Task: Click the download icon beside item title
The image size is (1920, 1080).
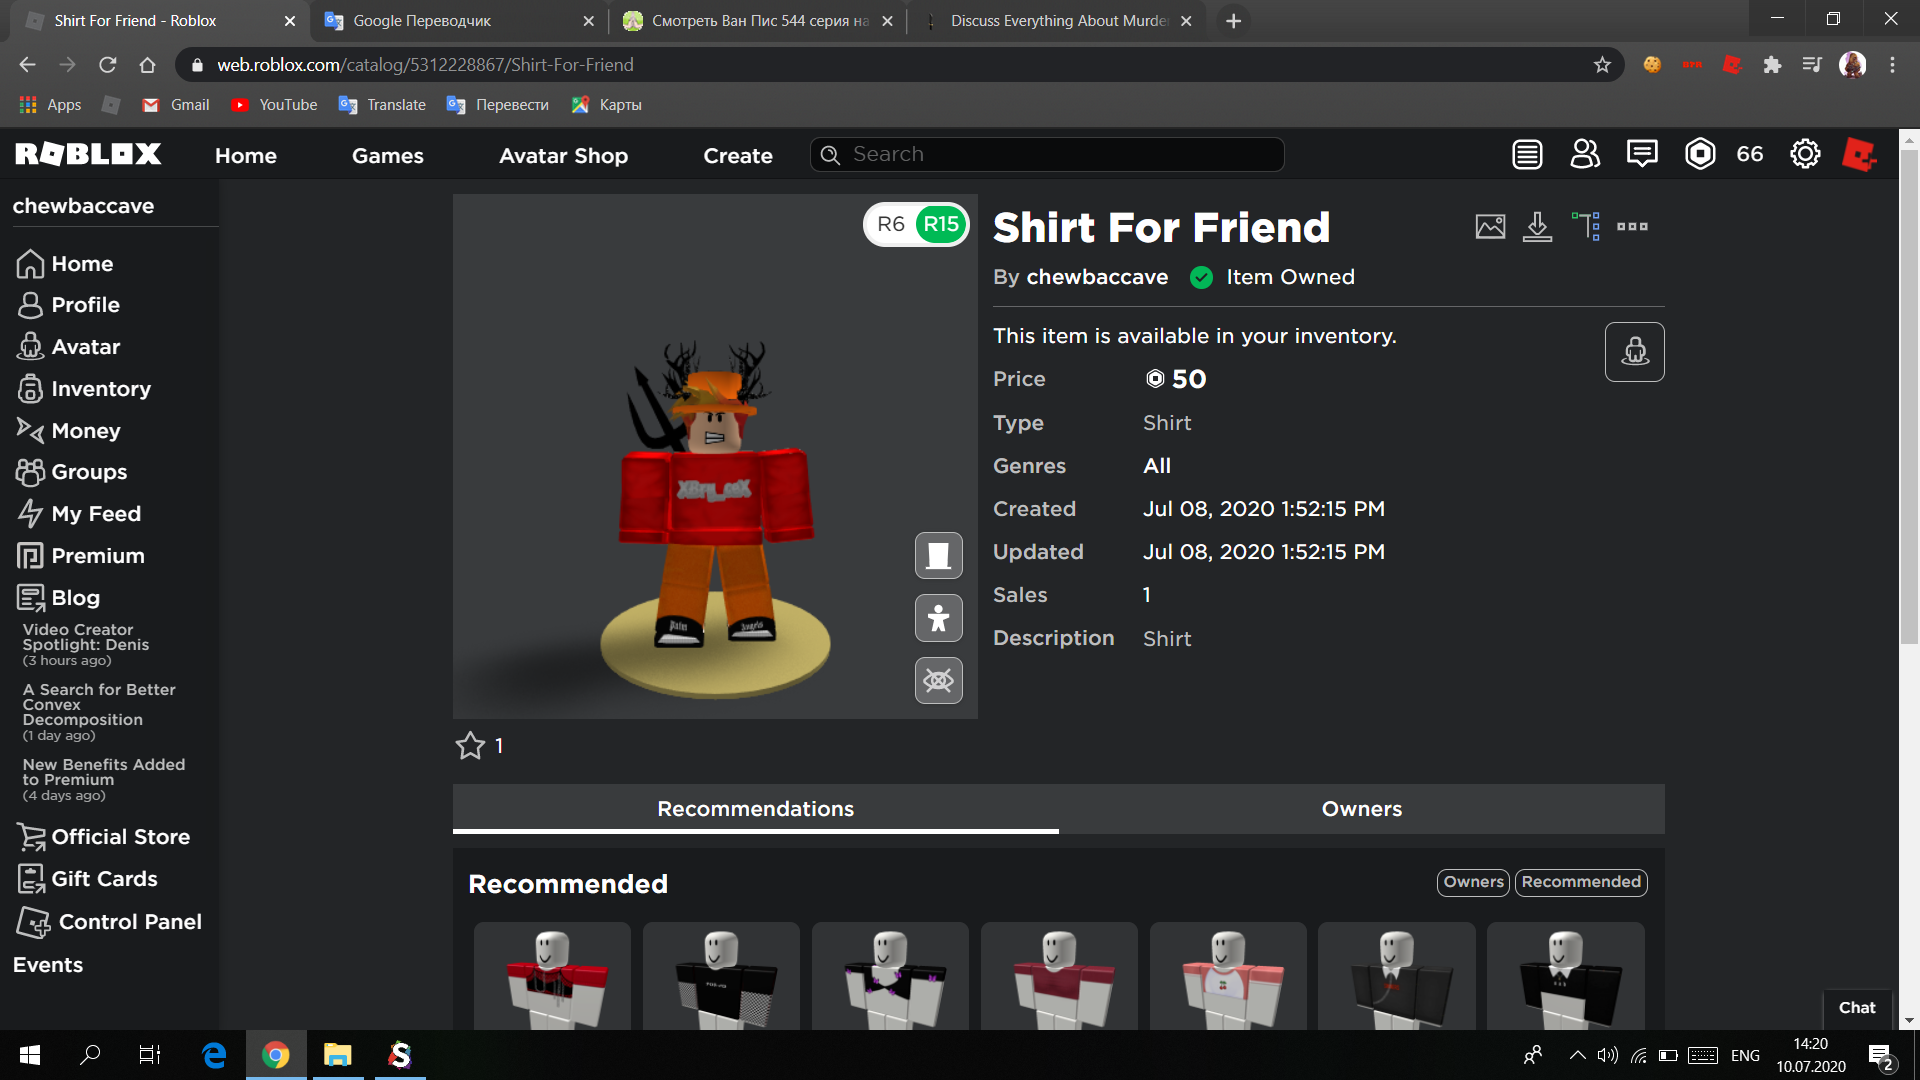Action: point(1537,227)
